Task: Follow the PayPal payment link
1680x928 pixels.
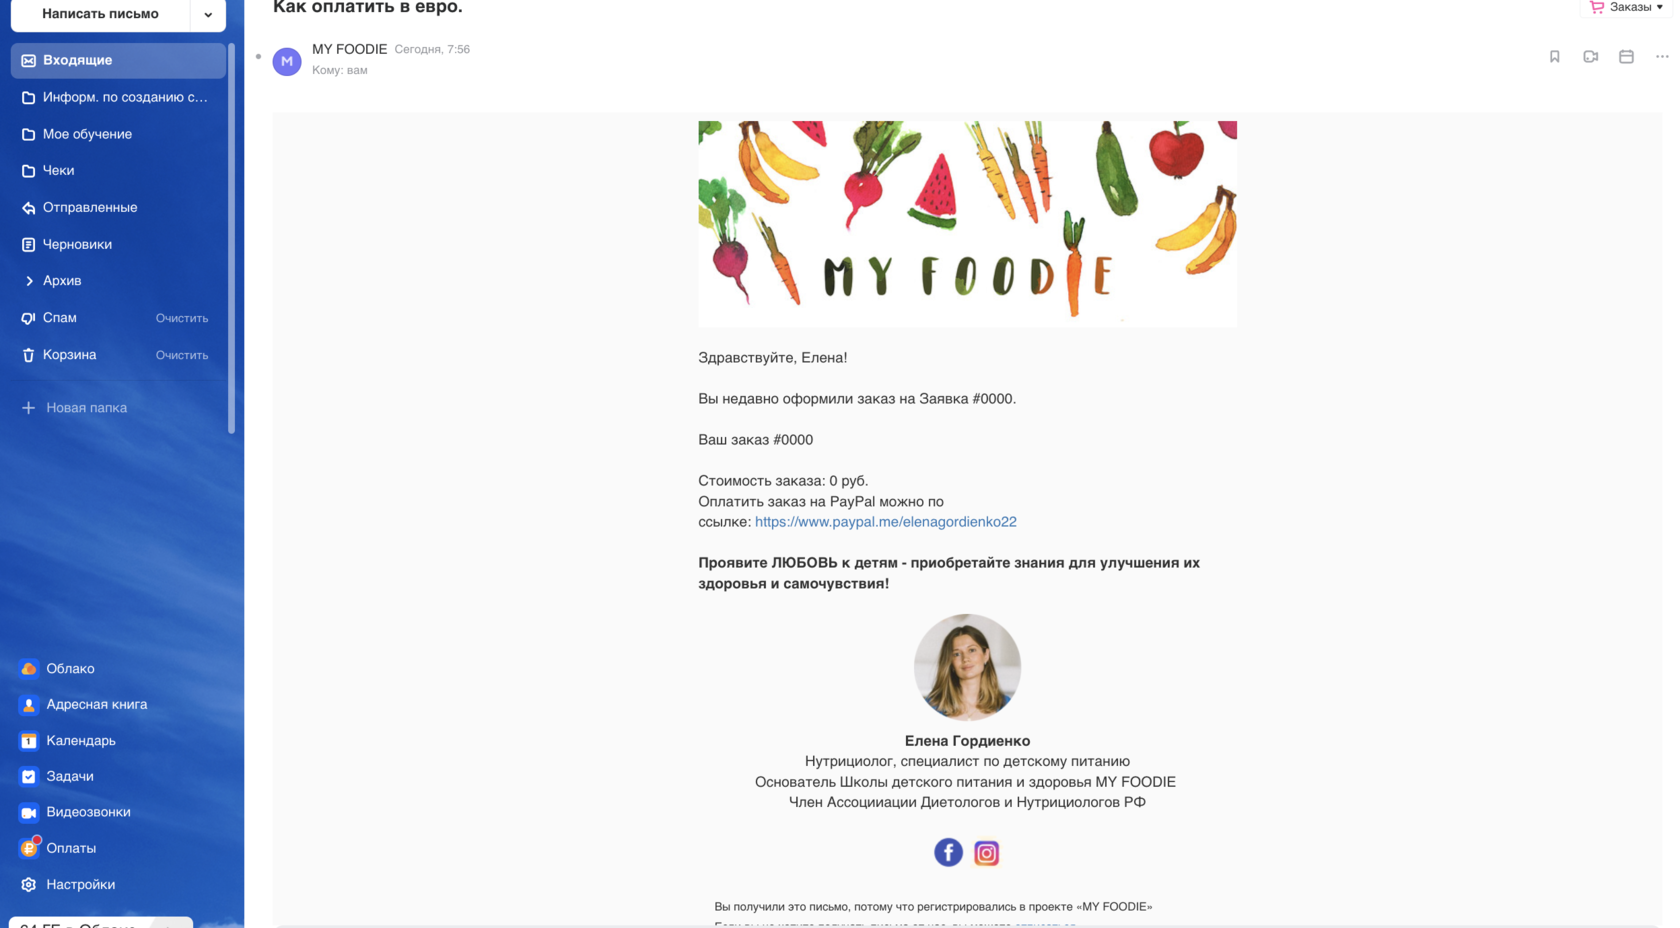Action: point(885,522)
